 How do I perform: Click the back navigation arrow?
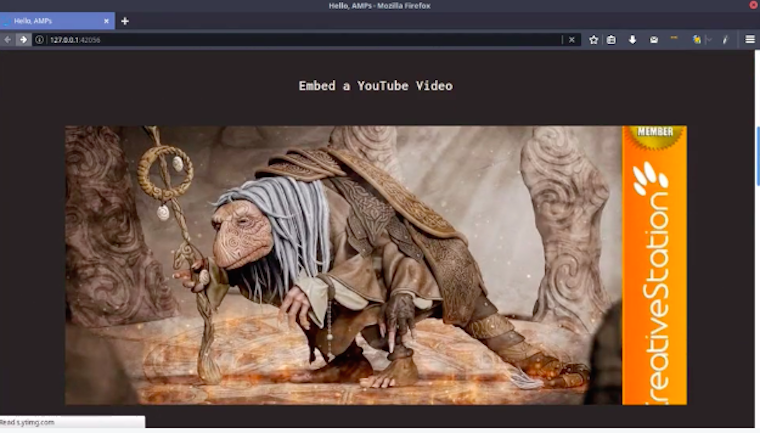tap(8, 40)
